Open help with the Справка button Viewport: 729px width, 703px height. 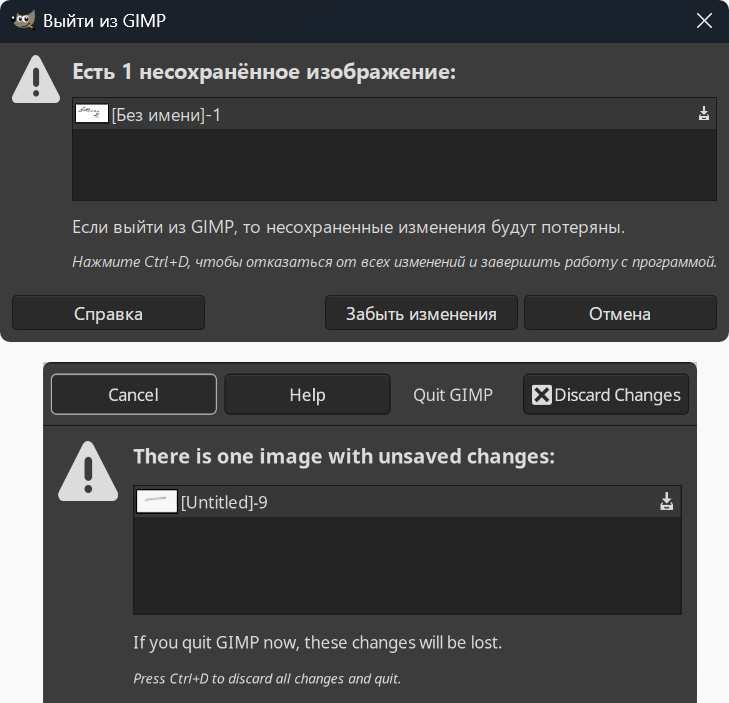[108, 313]
